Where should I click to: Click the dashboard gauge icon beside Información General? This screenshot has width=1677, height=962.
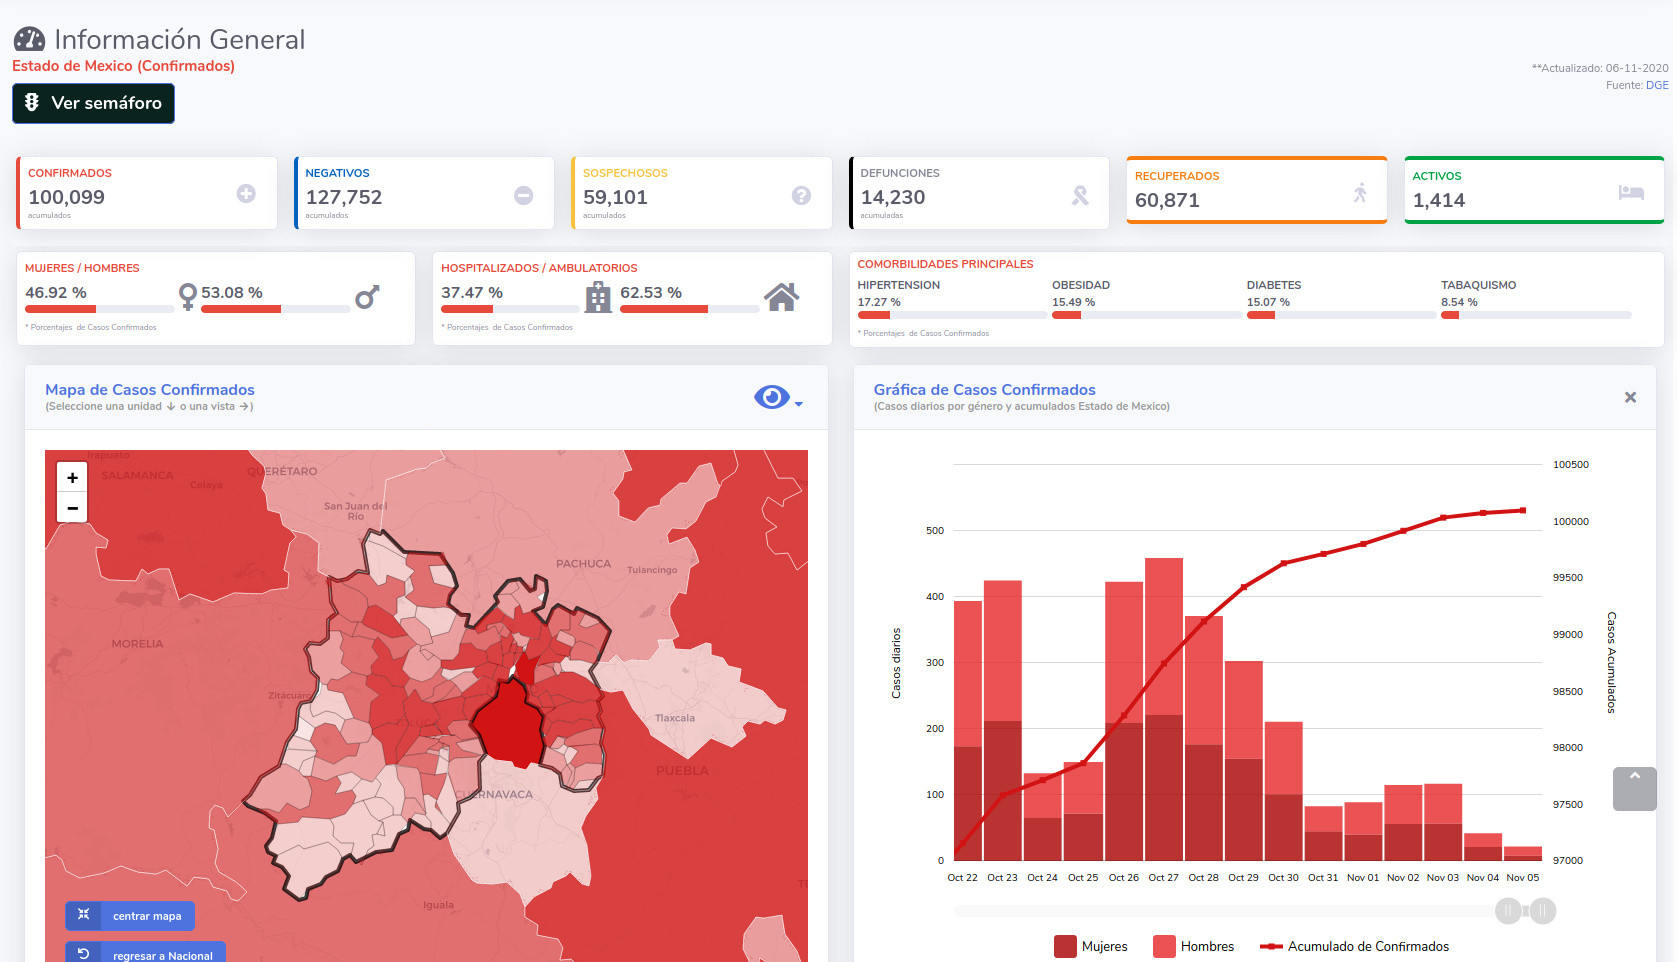pos(29,40)
